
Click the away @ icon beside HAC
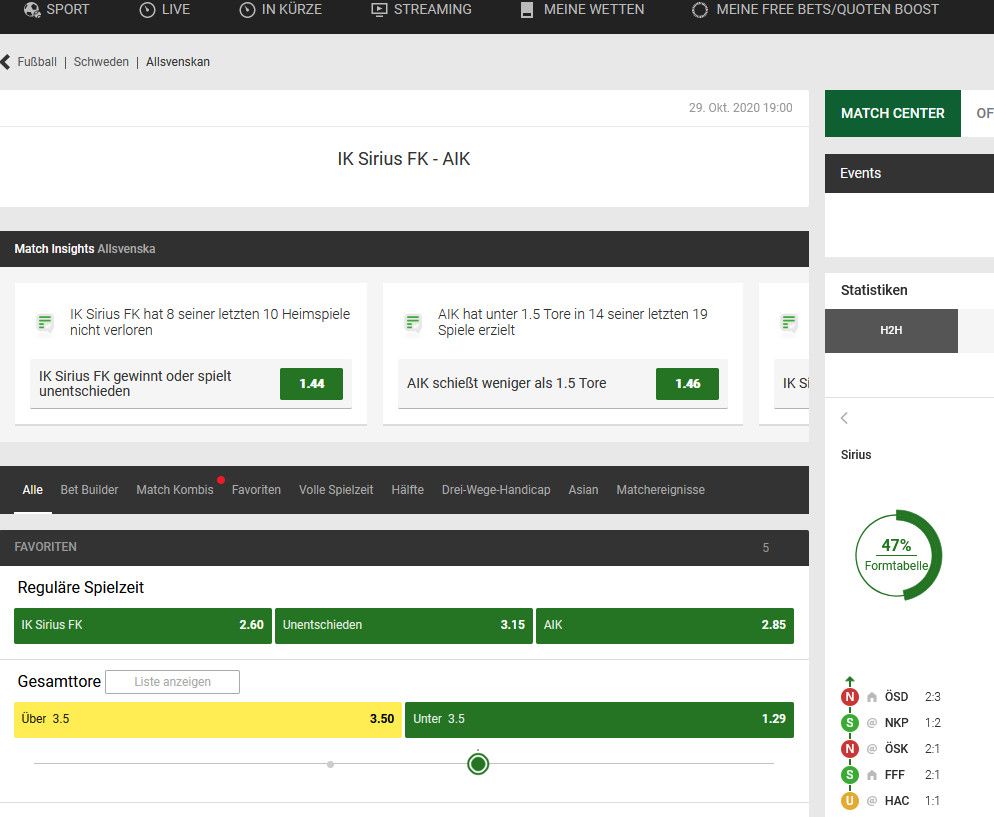(872, 801)
